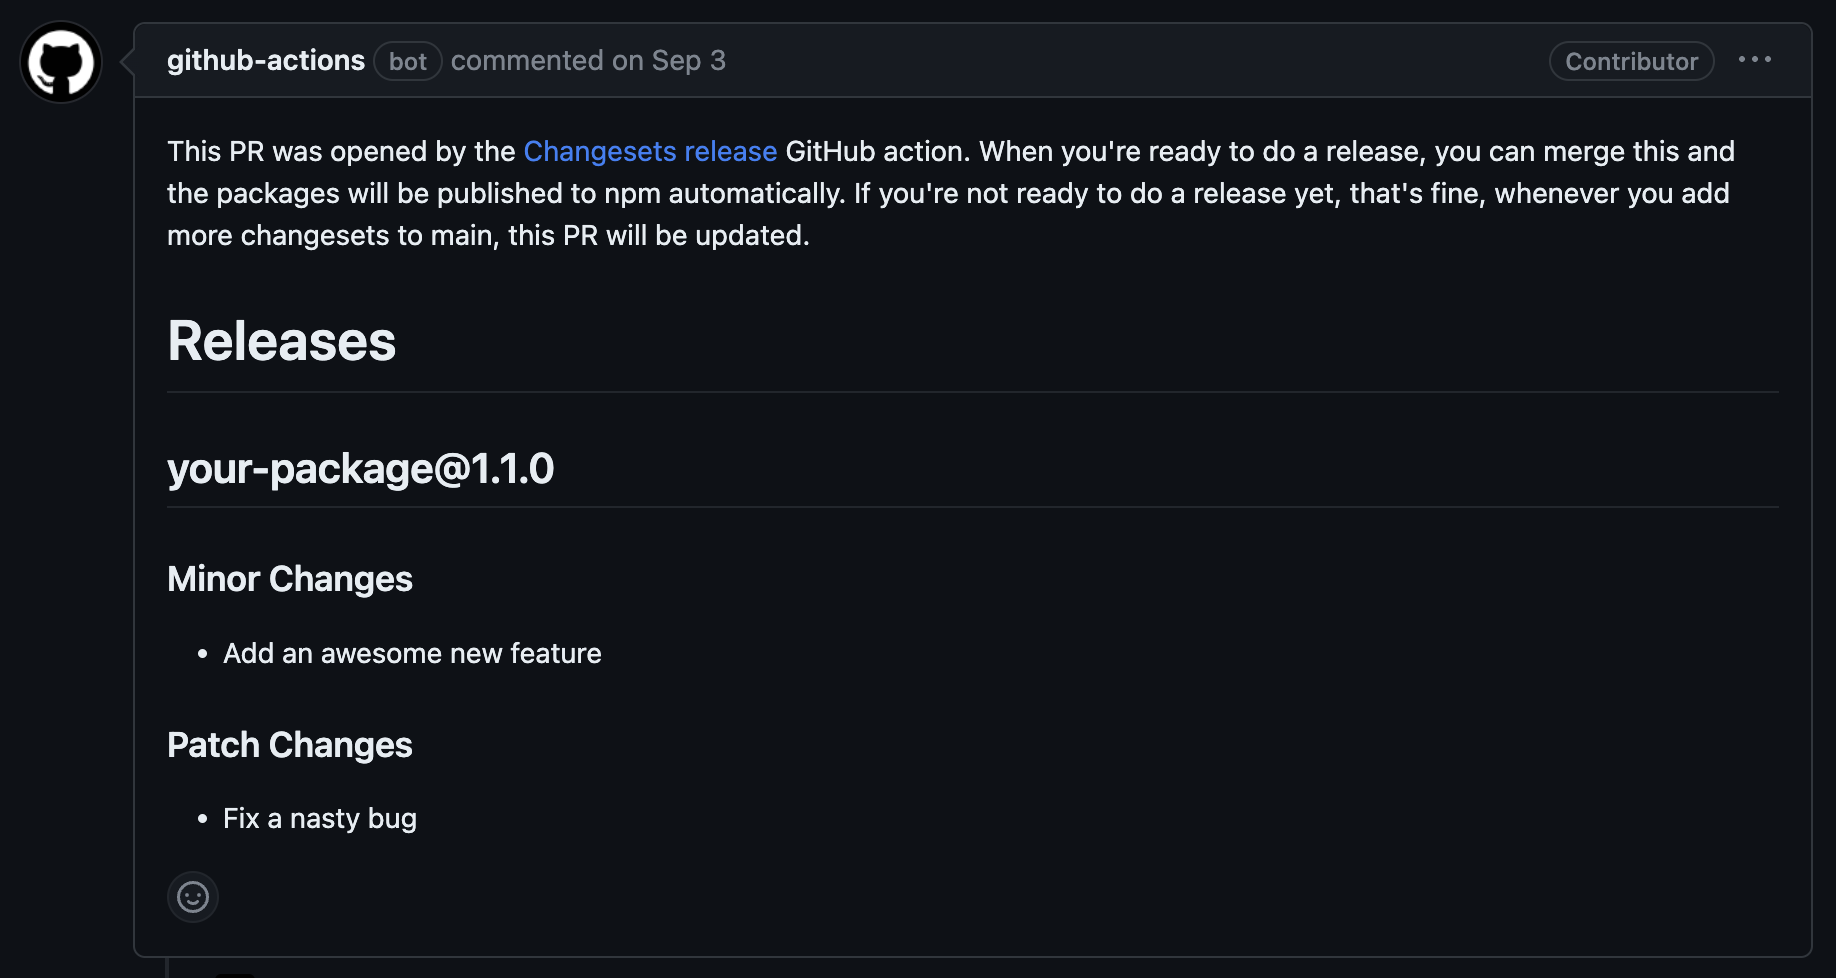Viewport: 1836px width, 978px height.
Task: Click the timeline connector left of the comment
Action: [120, 62]
